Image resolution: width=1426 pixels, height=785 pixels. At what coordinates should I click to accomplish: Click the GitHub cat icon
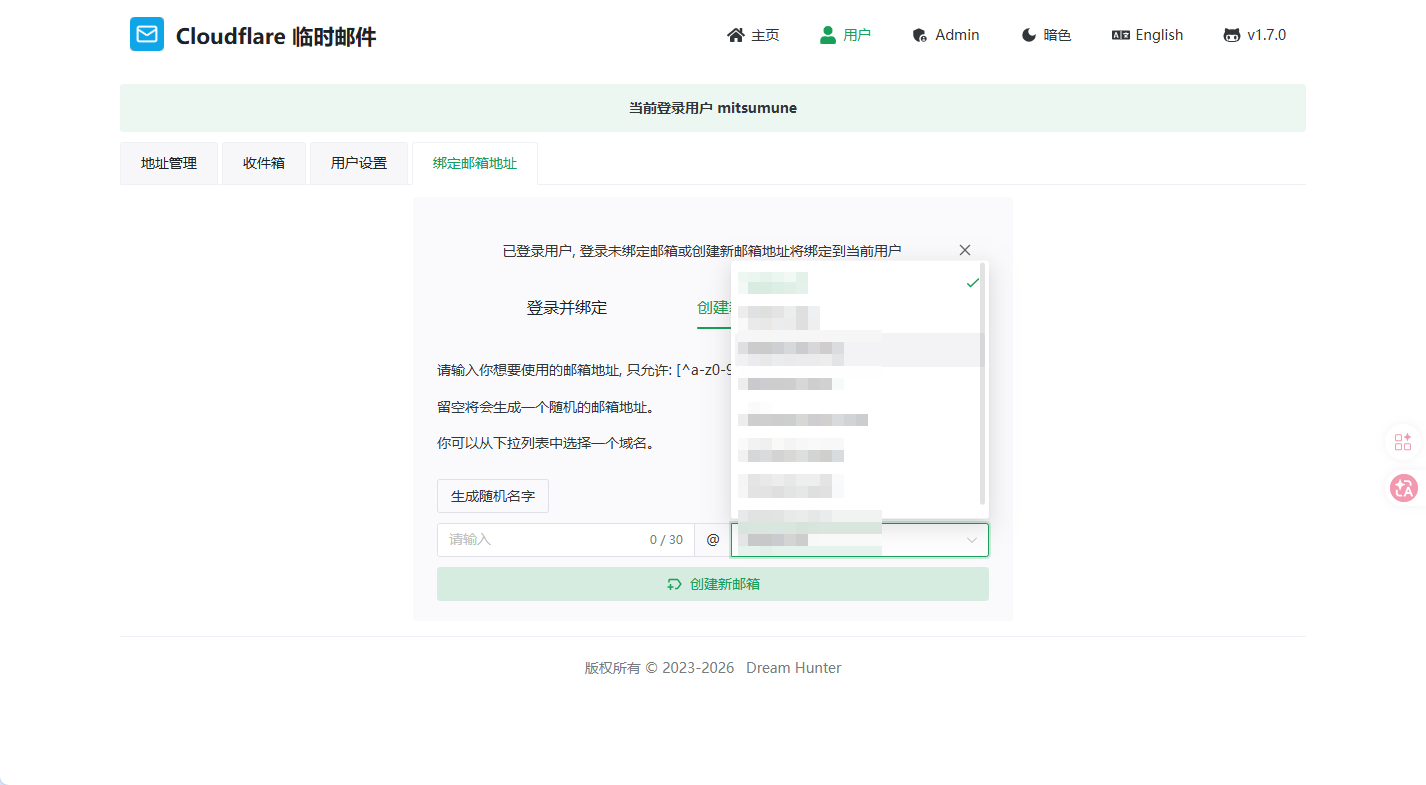tap(1232, 35)
